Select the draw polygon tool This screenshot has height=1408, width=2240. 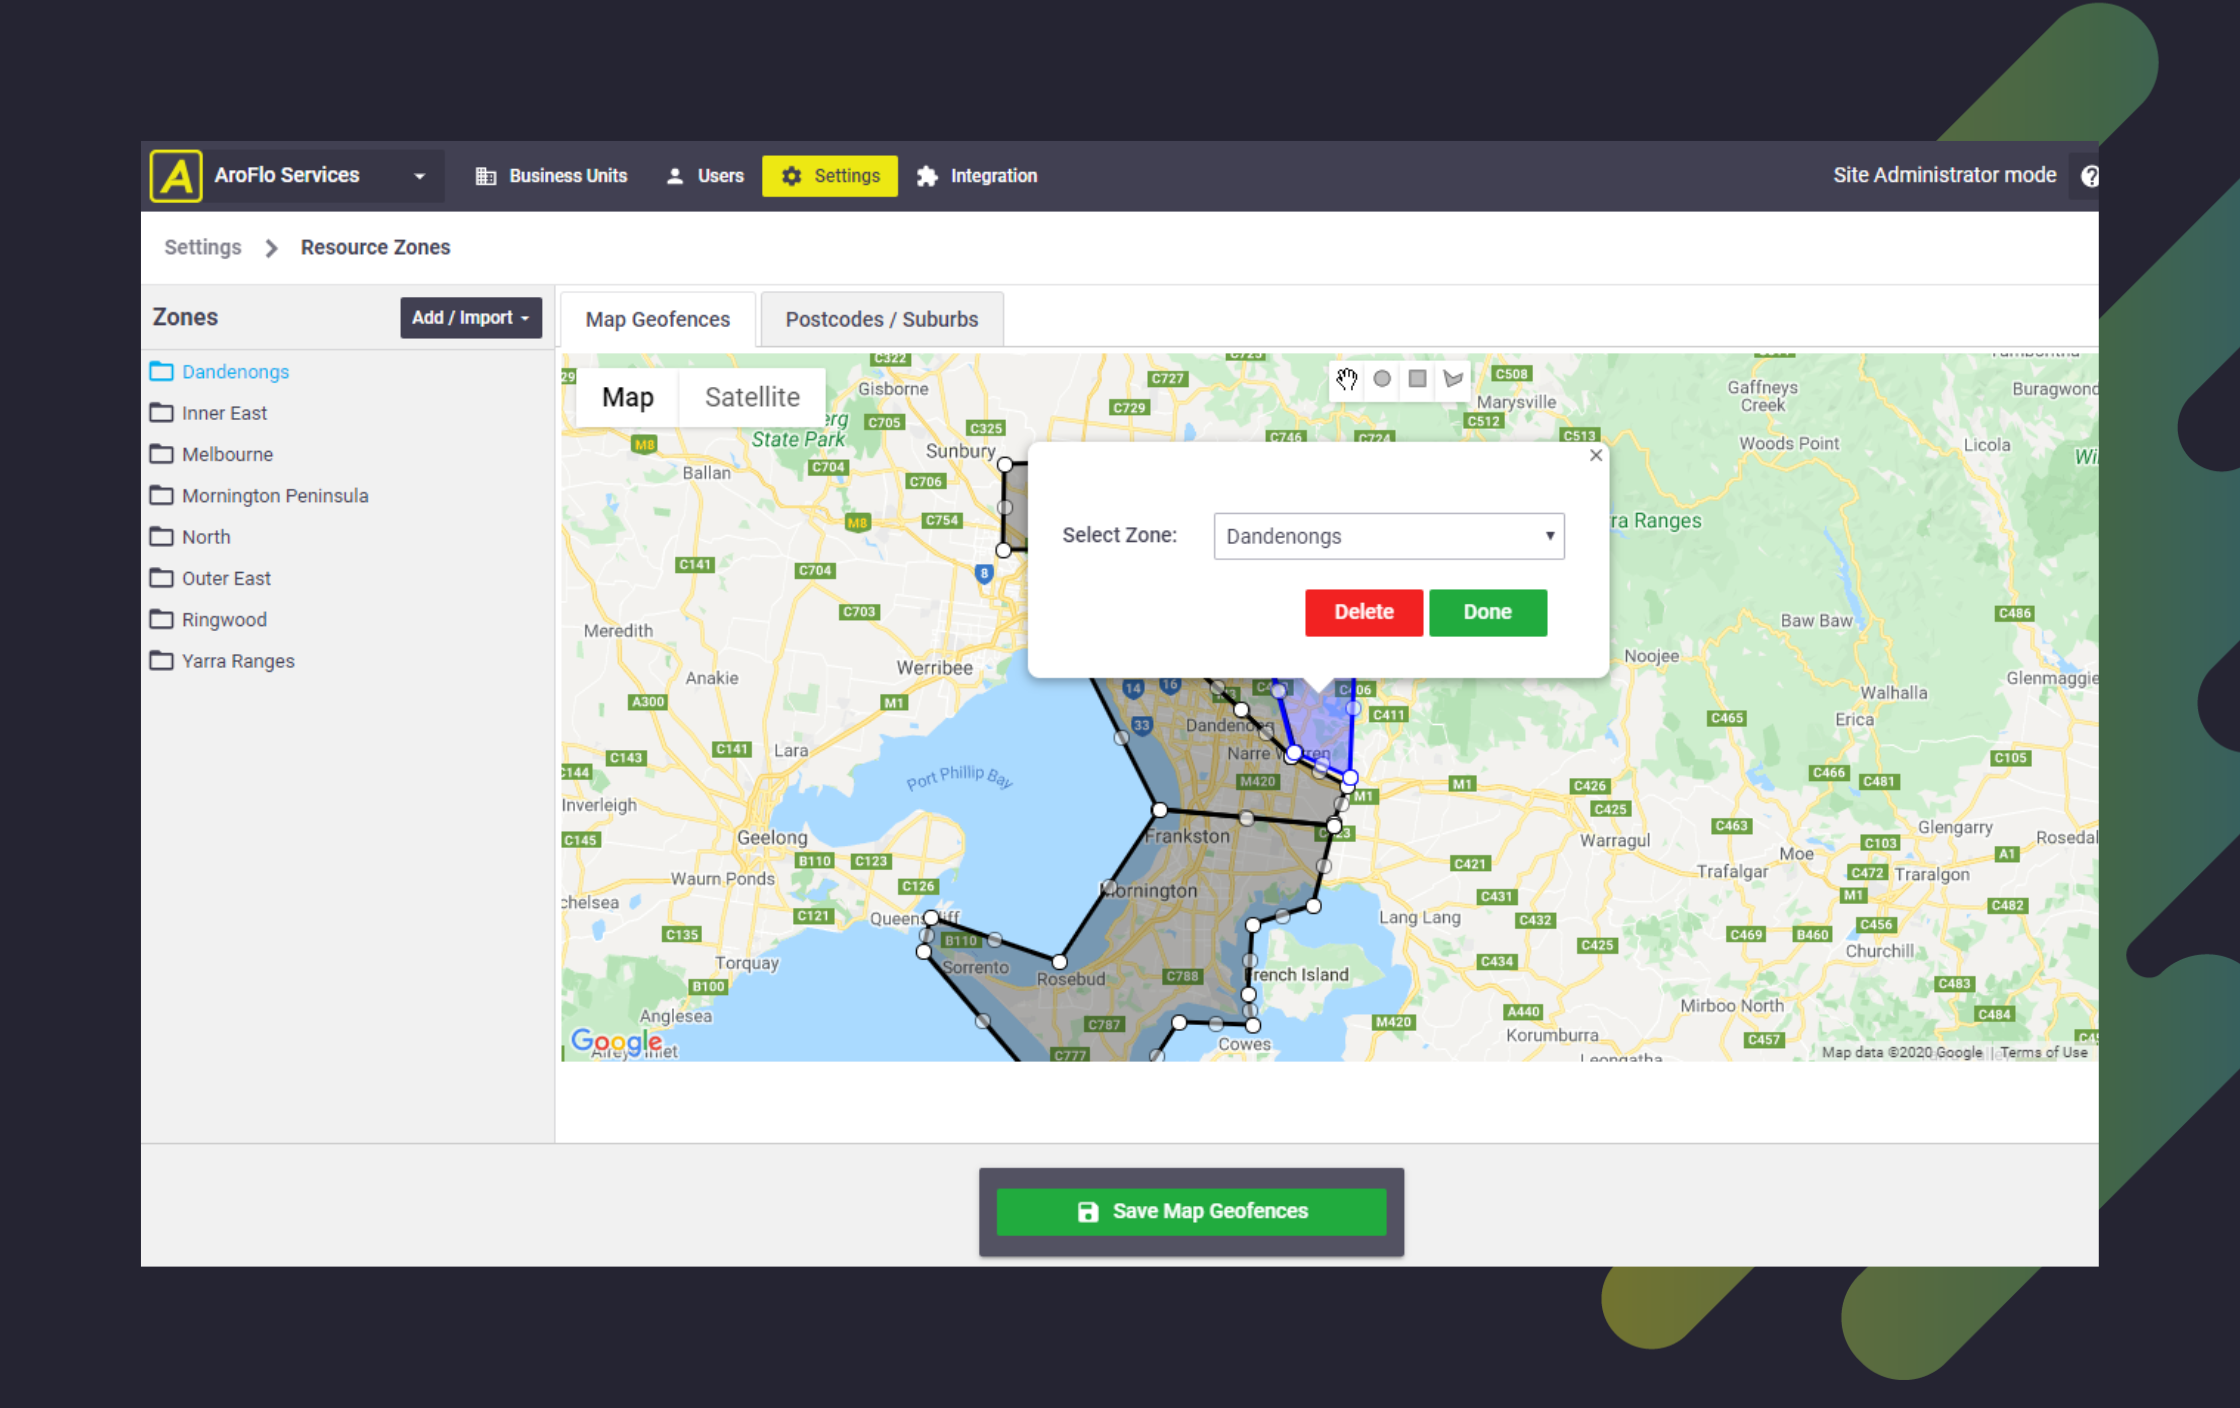[x=1453, y=379]
